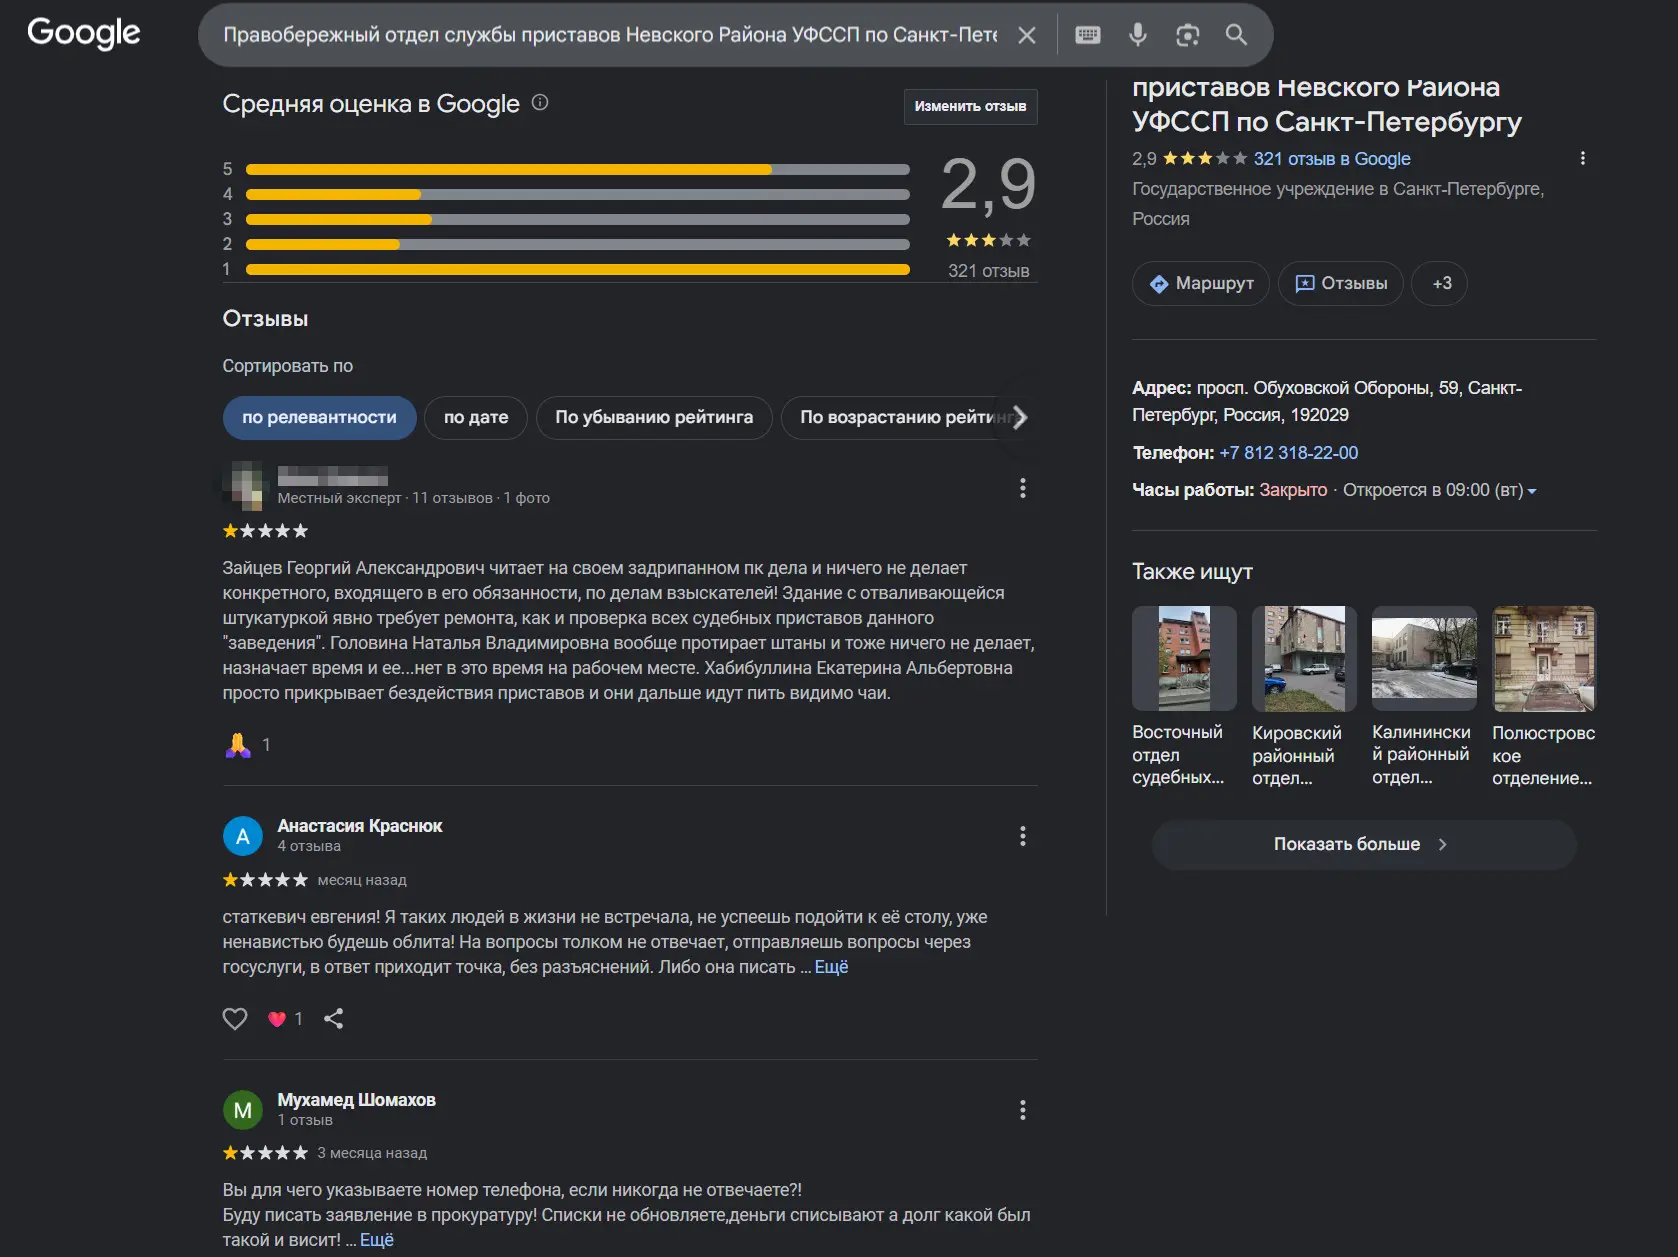Submit search with the magnifier icon

tap(1236, 35)
